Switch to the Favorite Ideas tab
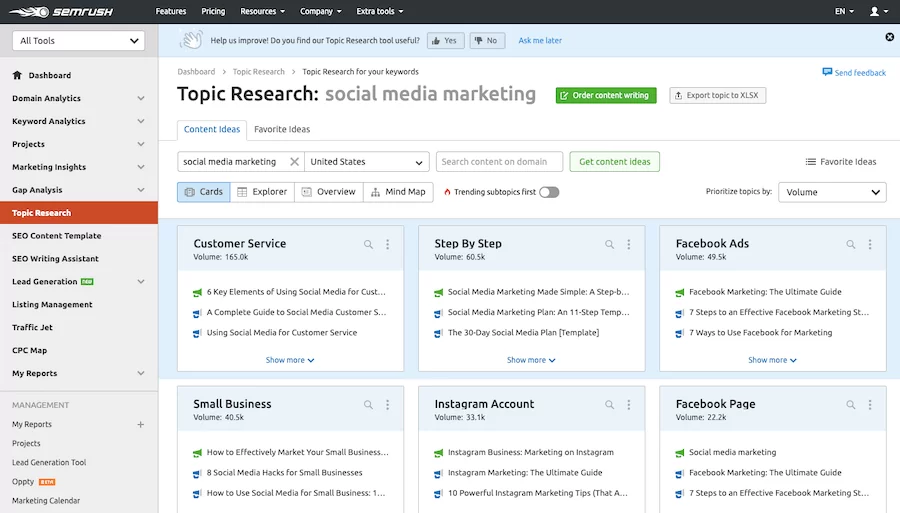This screenshot has height=513, width=900. point(282,130)
